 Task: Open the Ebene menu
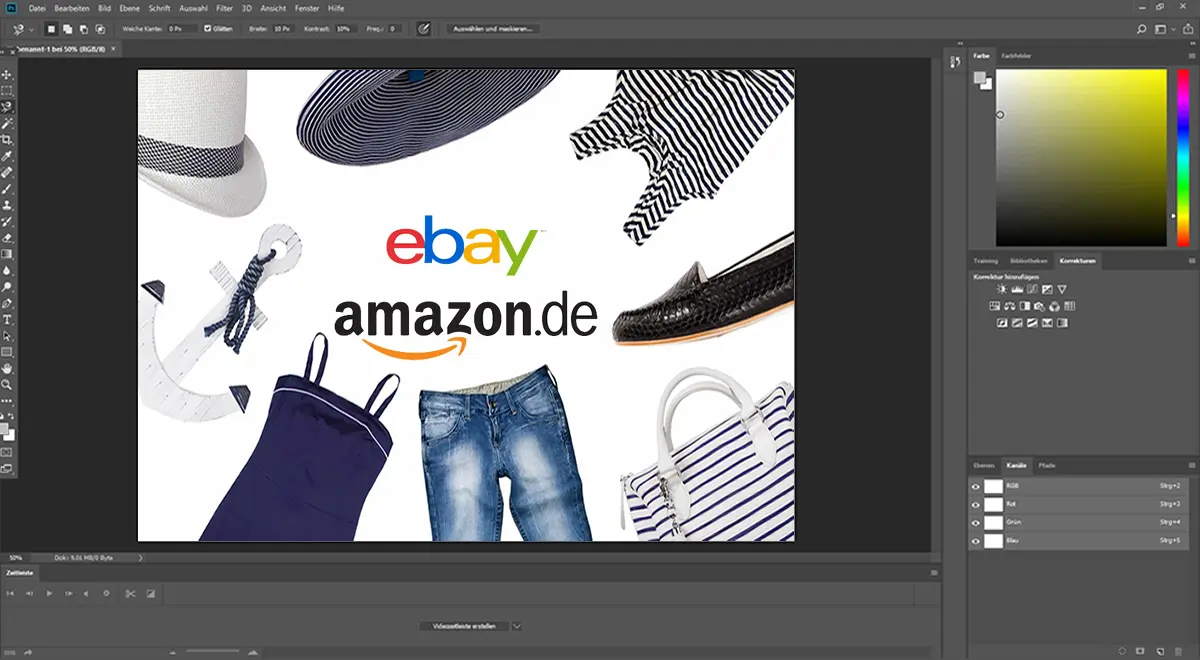click(129, 8)
